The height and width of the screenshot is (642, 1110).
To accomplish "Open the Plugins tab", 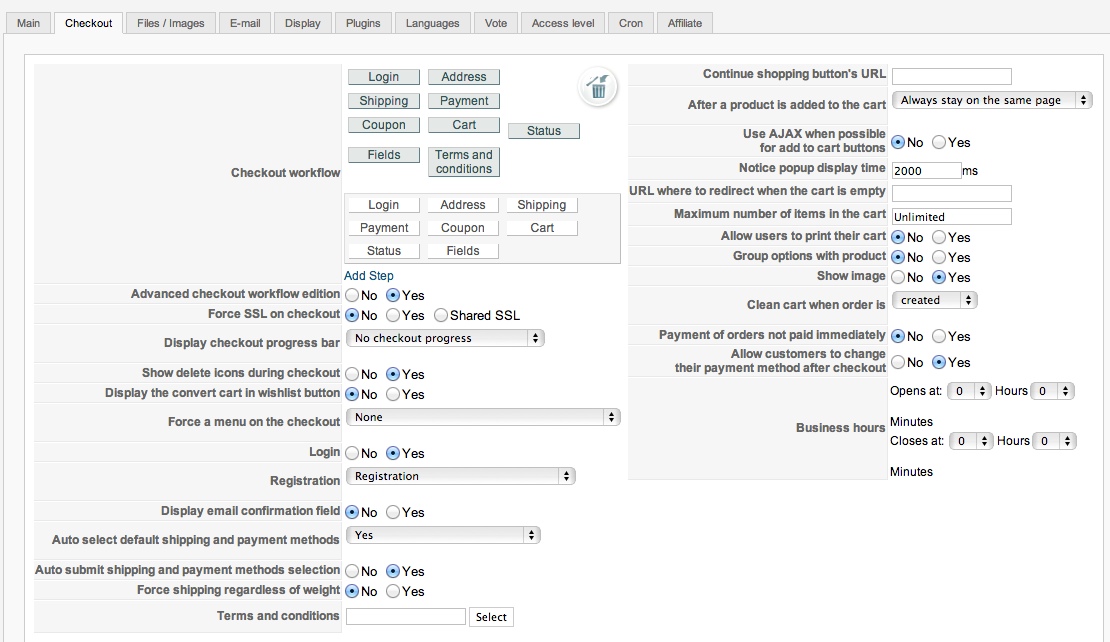I will coord(363,23).
